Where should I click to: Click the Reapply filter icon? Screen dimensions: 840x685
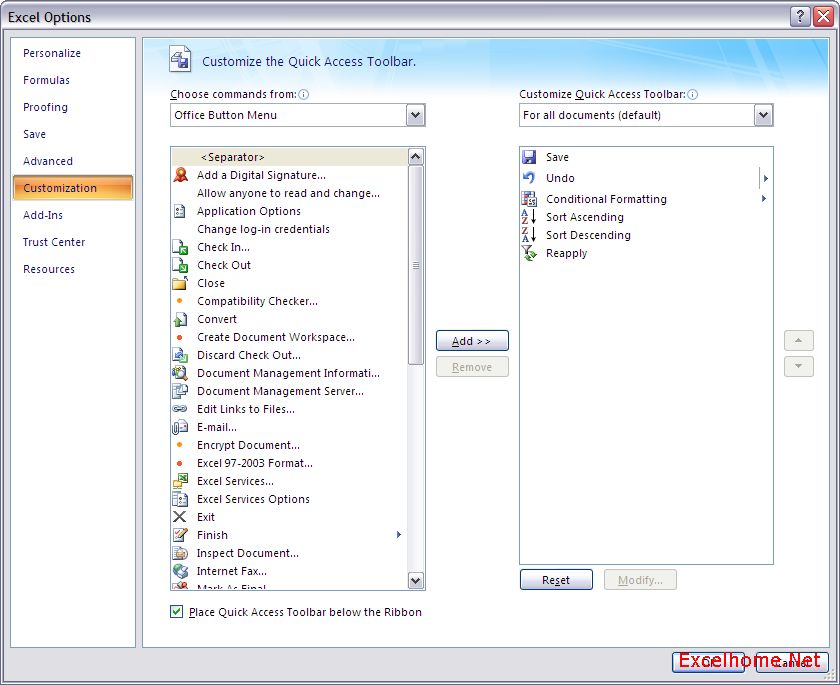click(x=529, y=253)
